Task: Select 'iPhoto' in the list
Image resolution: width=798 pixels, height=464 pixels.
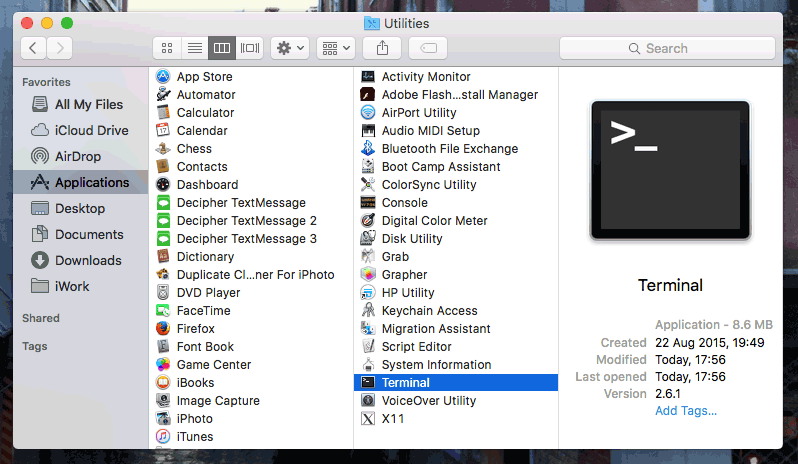Action: pyautogui.click(x=251, y=419)
